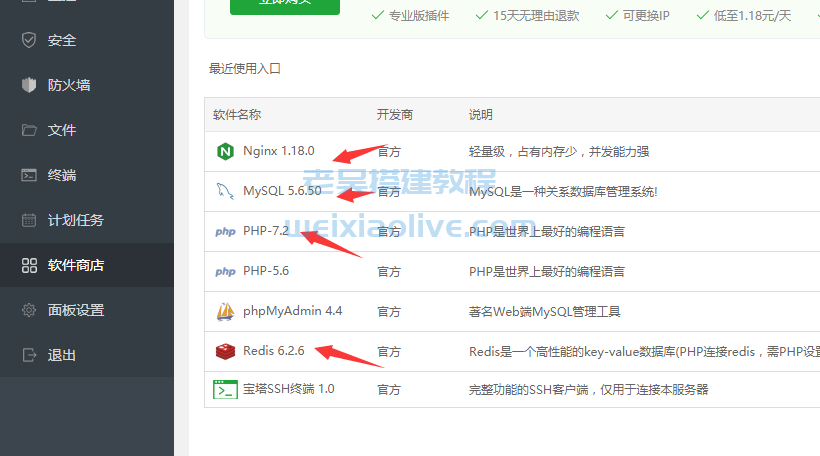Click Redis description about key-value数据库
The width and height of the screenshot is (820, 456).
644,352
